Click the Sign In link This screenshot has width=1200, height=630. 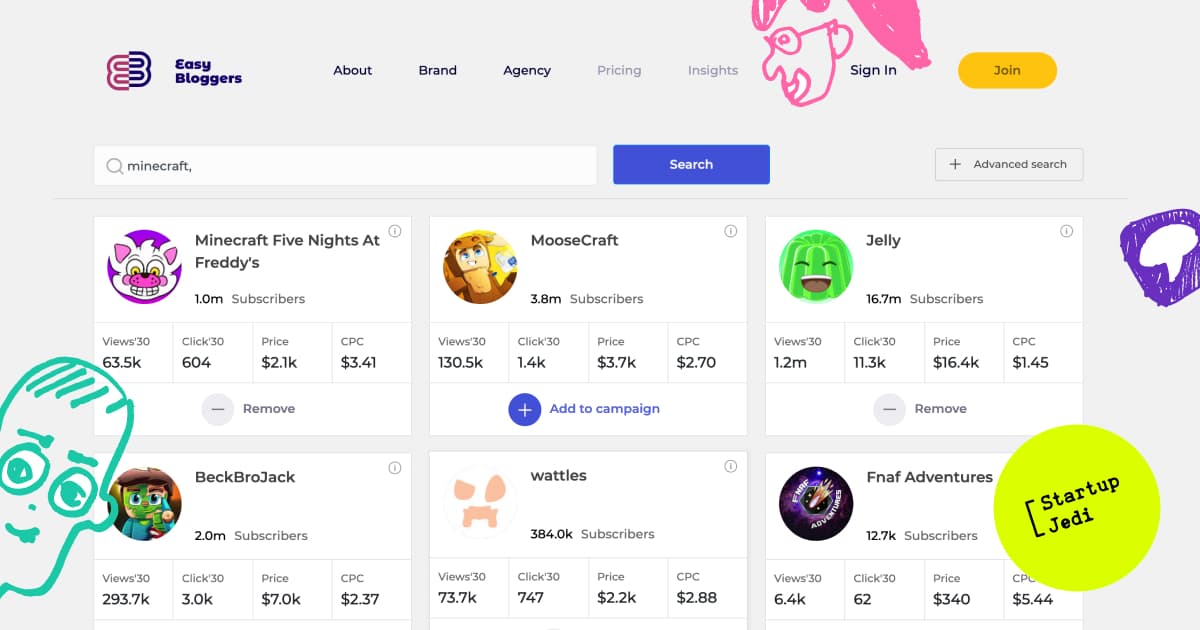(x=873, y=70)
